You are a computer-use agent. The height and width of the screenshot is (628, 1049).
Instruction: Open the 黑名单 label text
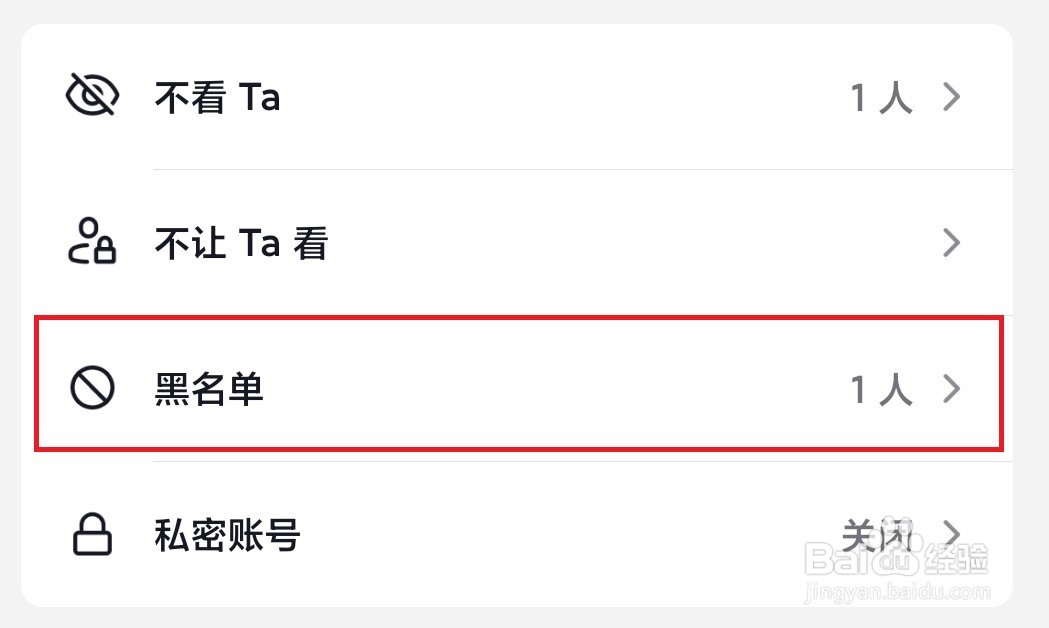[208, 389]
